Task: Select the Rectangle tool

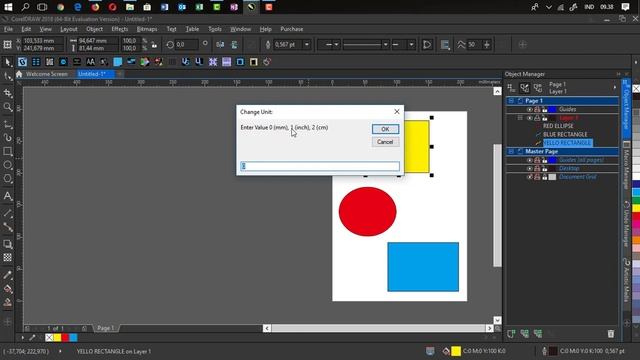Action: point(8,151)
